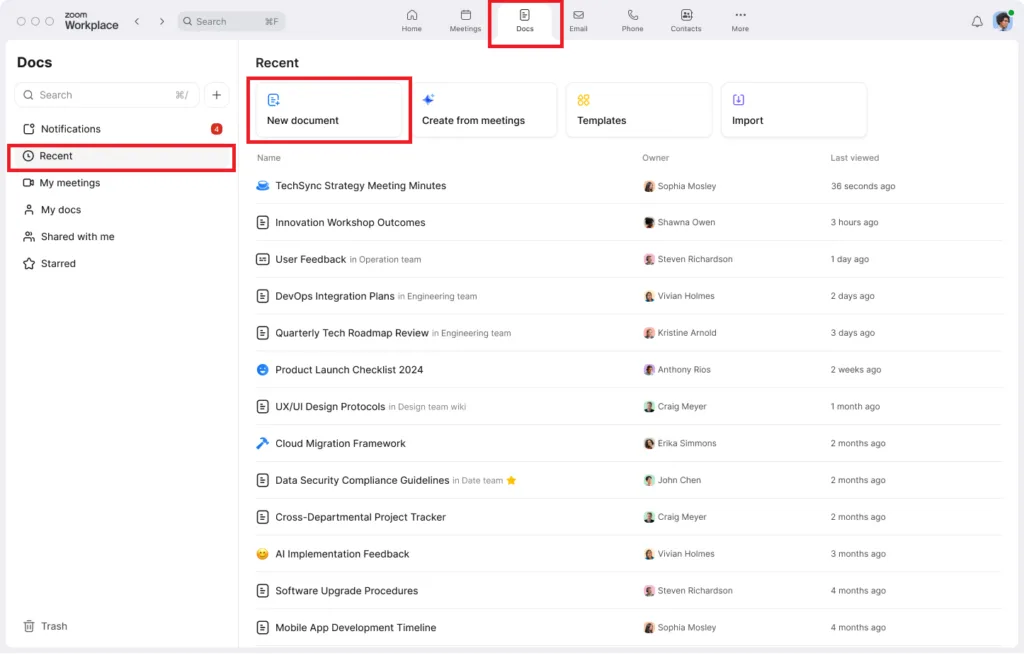Screen dimensions: 1024x658
Task: Go back with the left arrow
Action: coord(137,21)
